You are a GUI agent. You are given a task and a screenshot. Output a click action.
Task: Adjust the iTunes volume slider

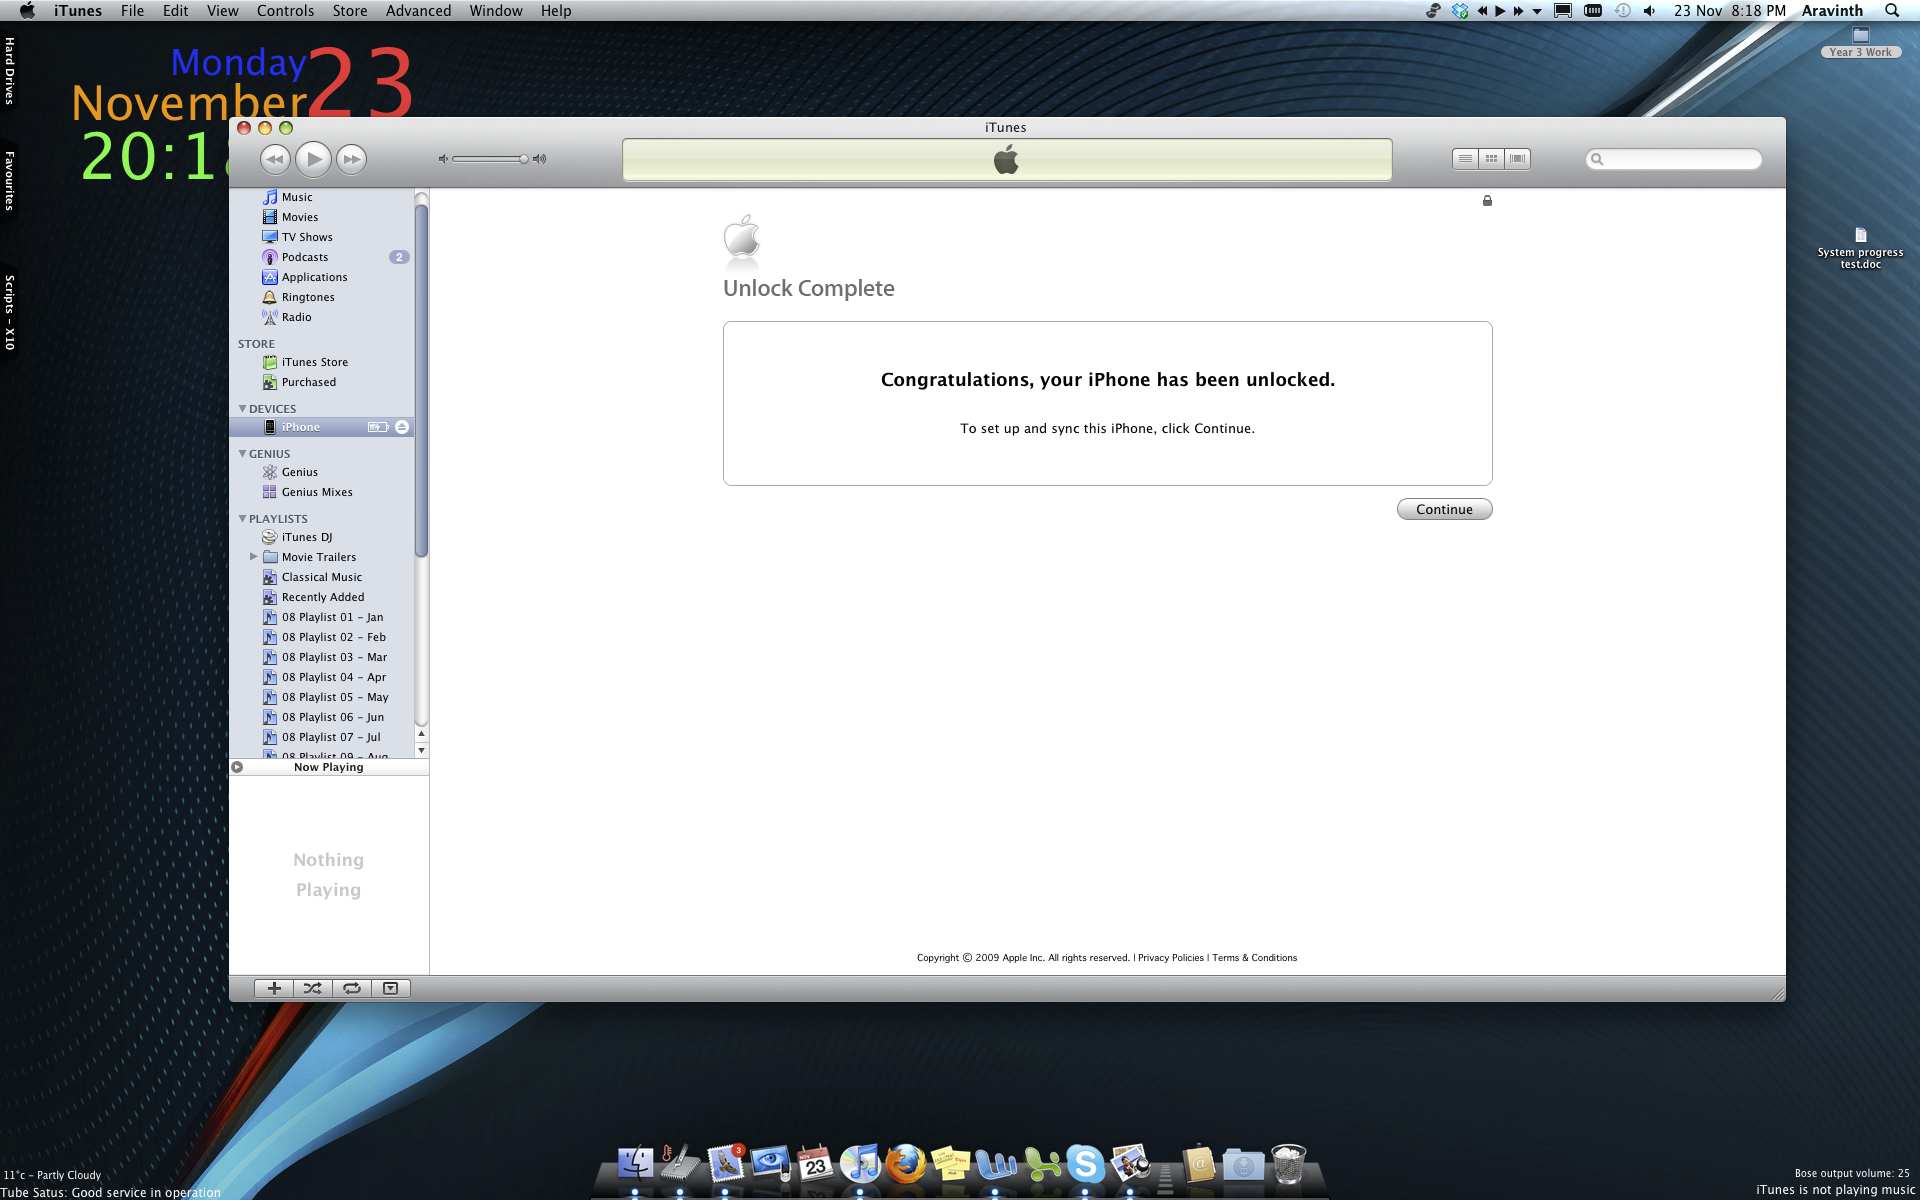[490, 159]
